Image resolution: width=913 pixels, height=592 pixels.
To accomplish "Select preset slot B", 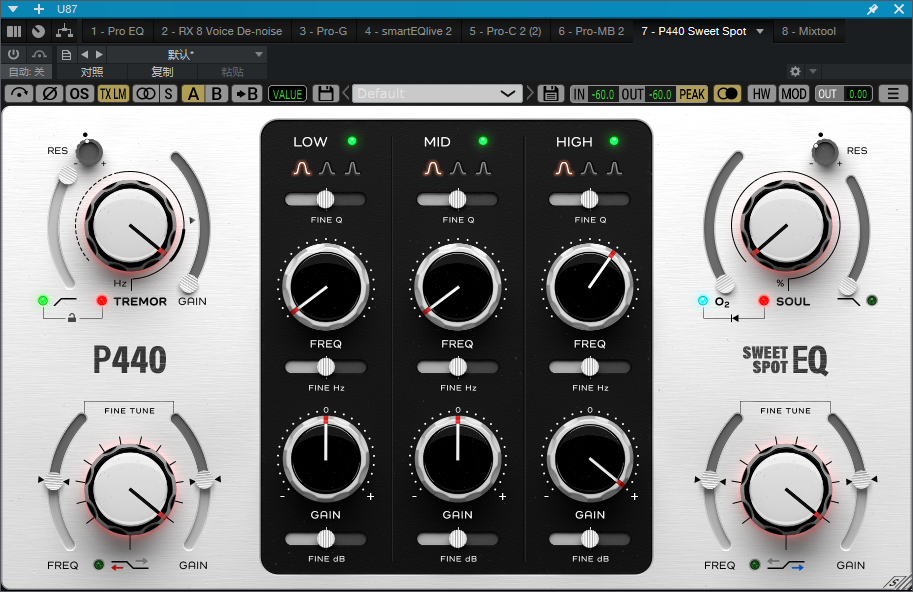I will pos(217,94).
